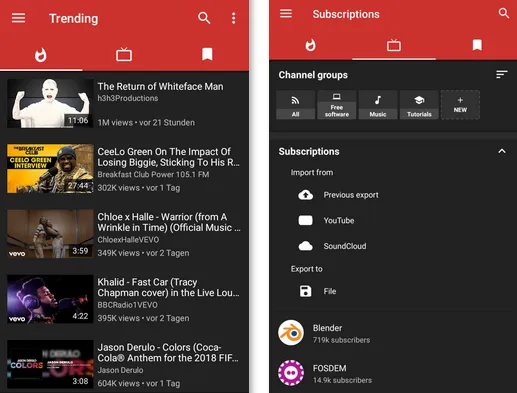The image size is (517, 393).
Task: Open three-dot overflow menu on Trending
Action: pyautogui.click(x=234, y=18)
